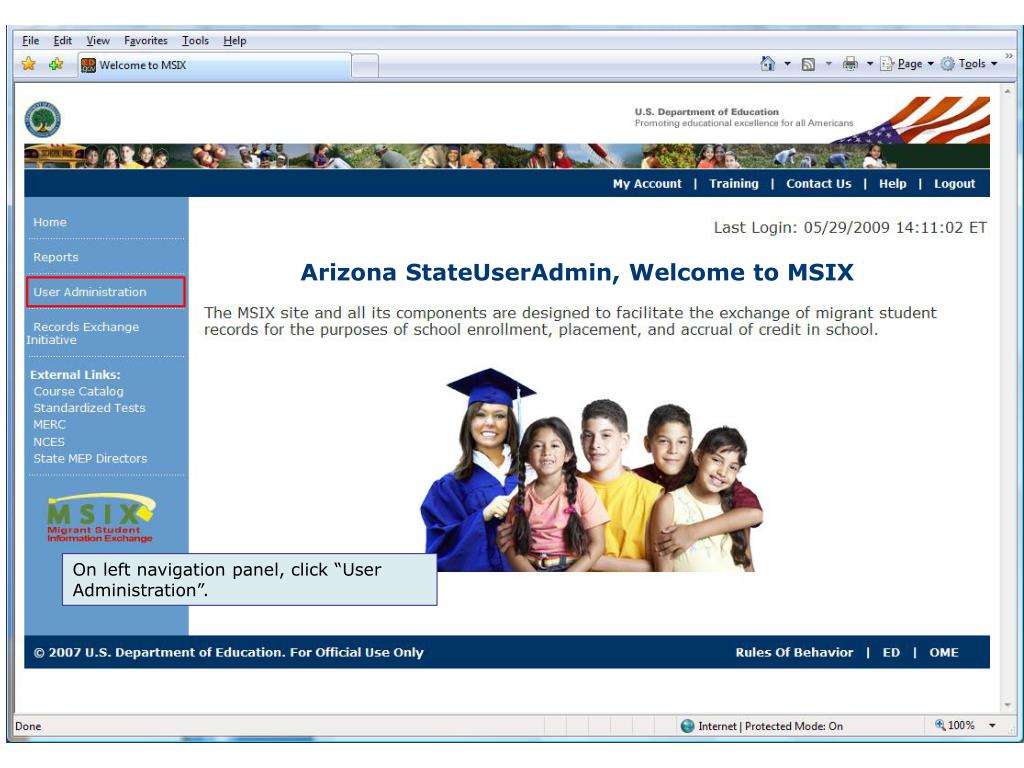The width and height of the screenshot is (1024, 768).
Task: Click the MSIX Migrant Student logo
Action: [x=101, y=519]
